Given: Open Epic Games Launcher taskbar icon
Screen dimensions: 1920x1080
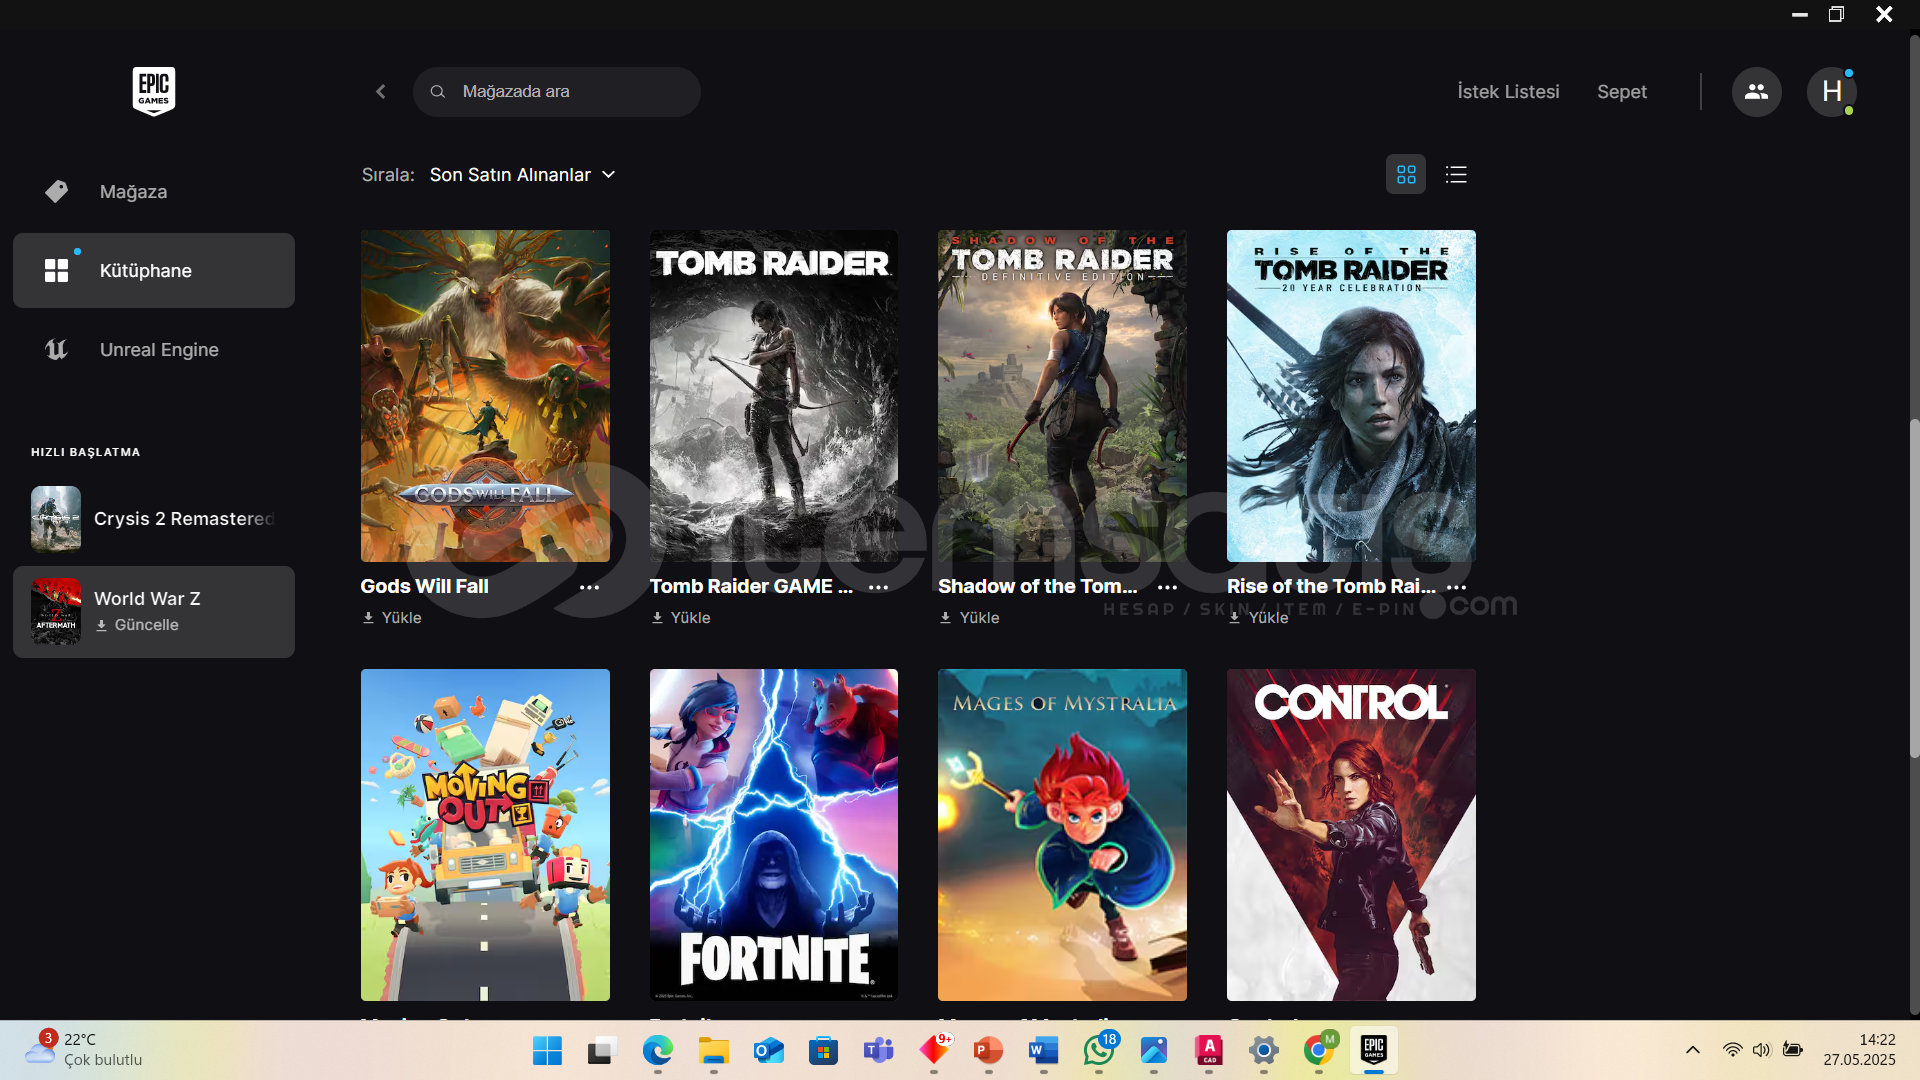Looking at the screenshot, I should pyautogui.click(x=1374, y=1050).
